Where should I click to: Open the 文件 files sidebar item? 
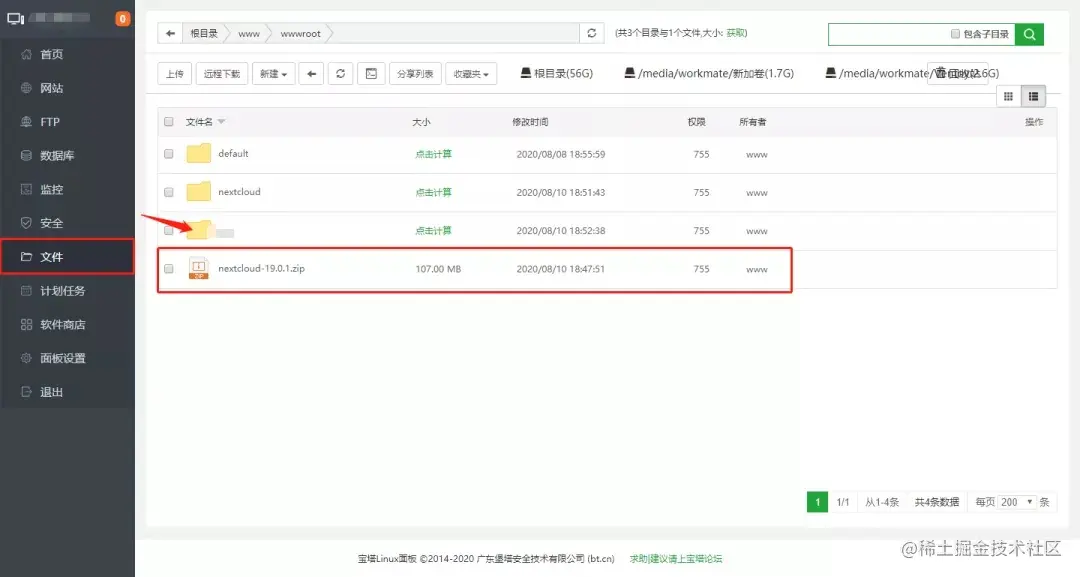pyautogui.click(x=67, y=257)
